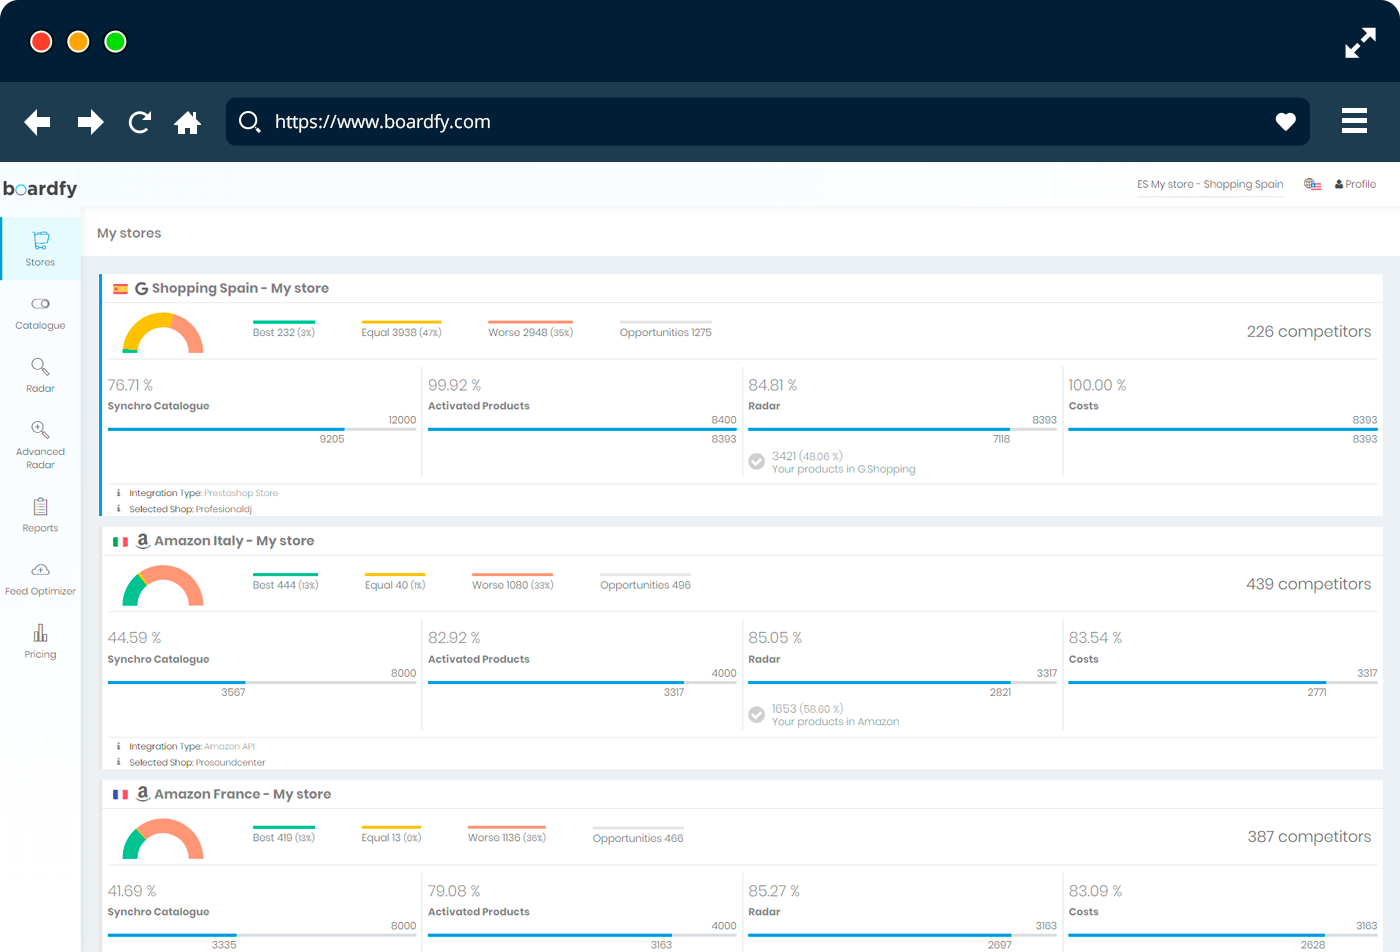Open Advanced Radar in the sidebar
1400x952 pixels.
(40, 445)
